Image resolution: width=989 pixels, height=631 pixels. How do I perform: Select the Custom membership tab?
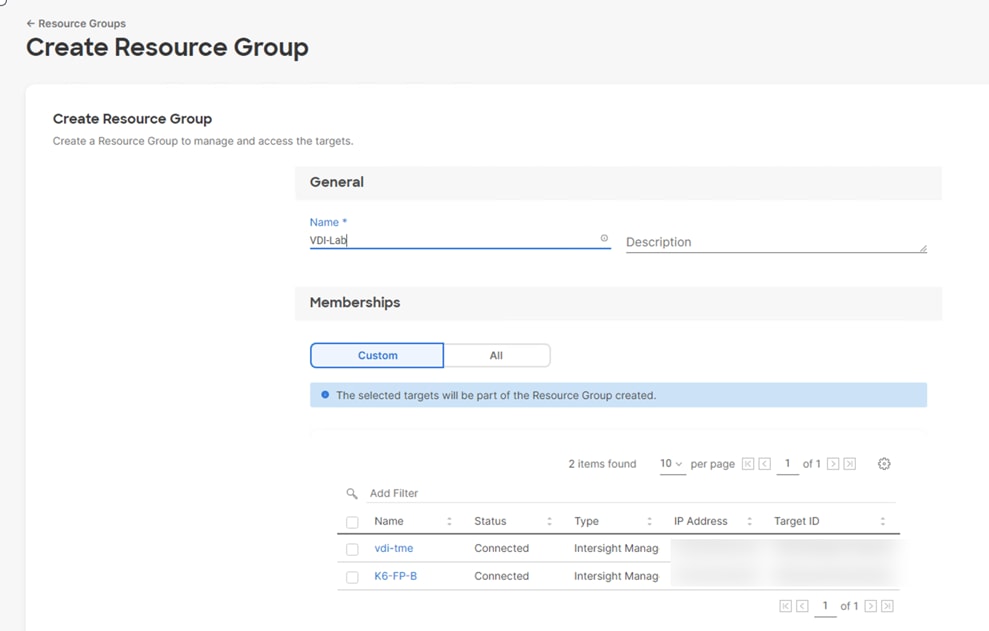pos(377,355)
